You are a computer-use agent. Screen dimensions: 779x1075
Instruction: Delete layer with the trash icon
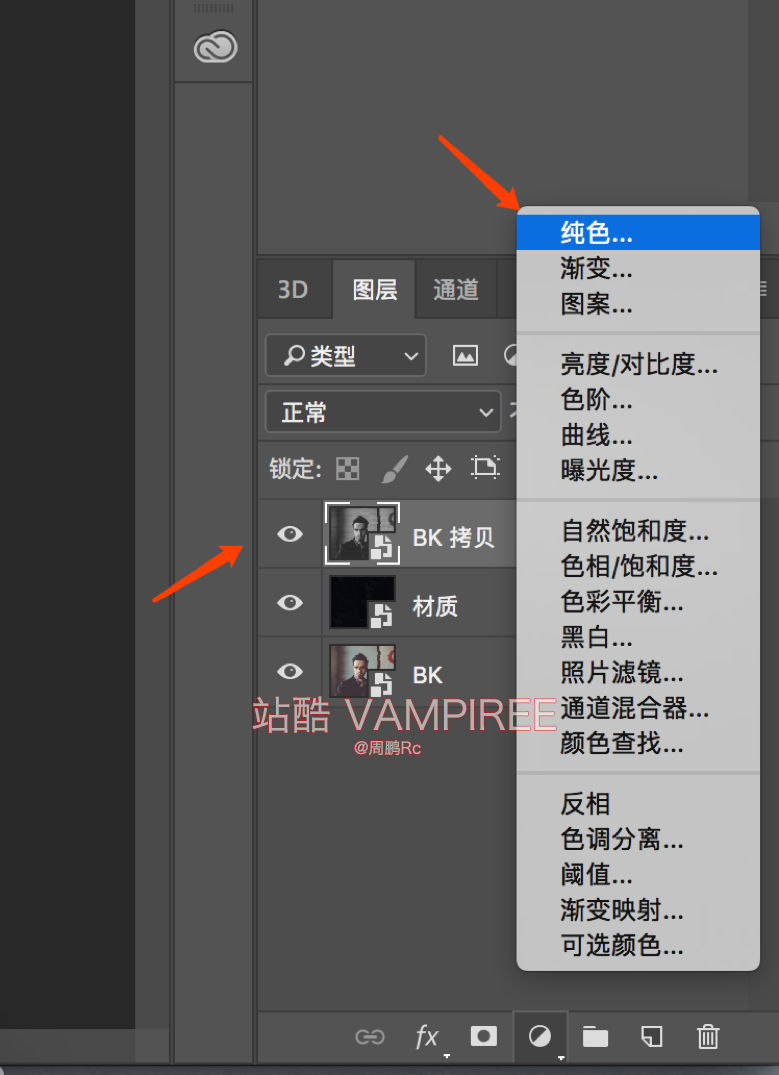click(708, 1036)
